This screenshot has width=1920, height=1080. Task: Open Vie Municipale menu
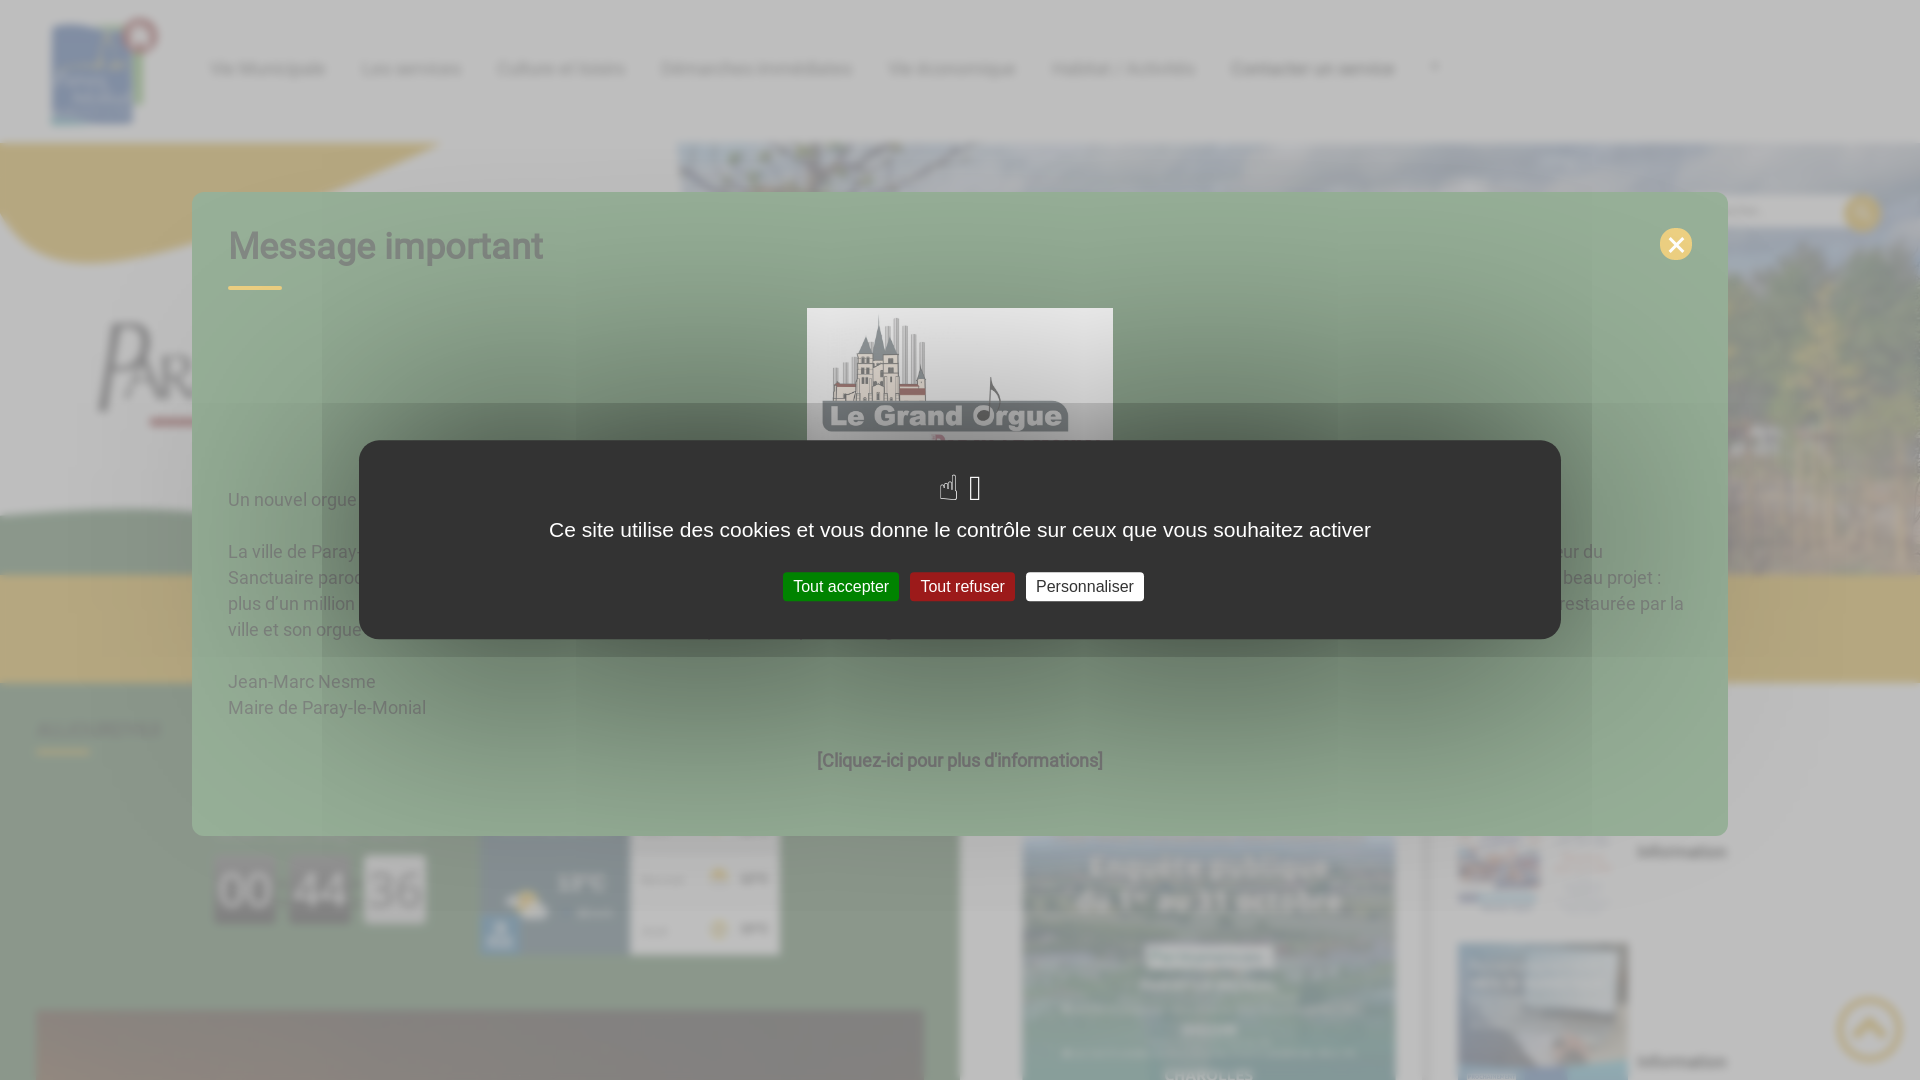click(268, 69)
